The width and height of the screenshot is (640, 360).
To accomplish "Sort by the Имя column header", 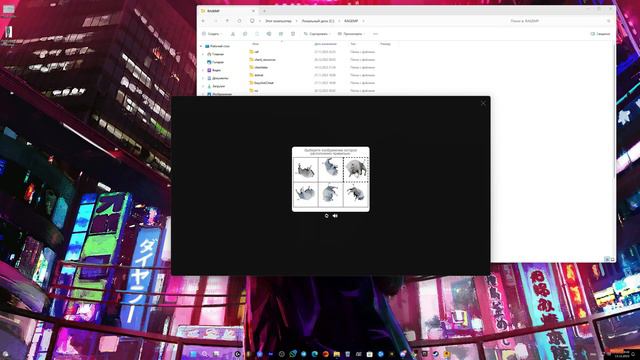I will pos(256,44).
